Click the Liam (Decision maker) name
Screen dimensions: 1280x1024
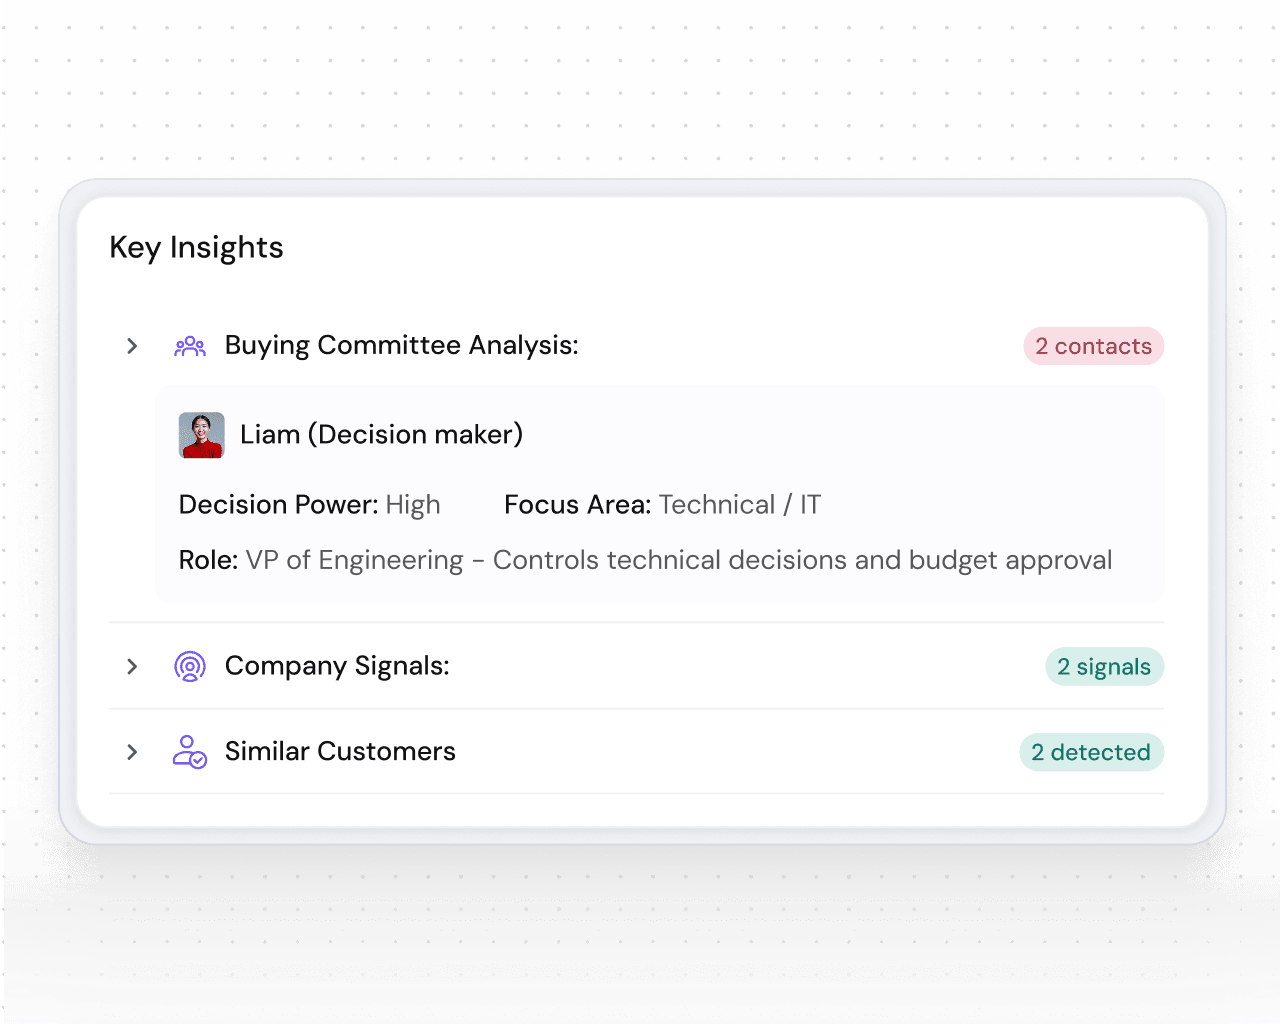click(x=381, y=435)
